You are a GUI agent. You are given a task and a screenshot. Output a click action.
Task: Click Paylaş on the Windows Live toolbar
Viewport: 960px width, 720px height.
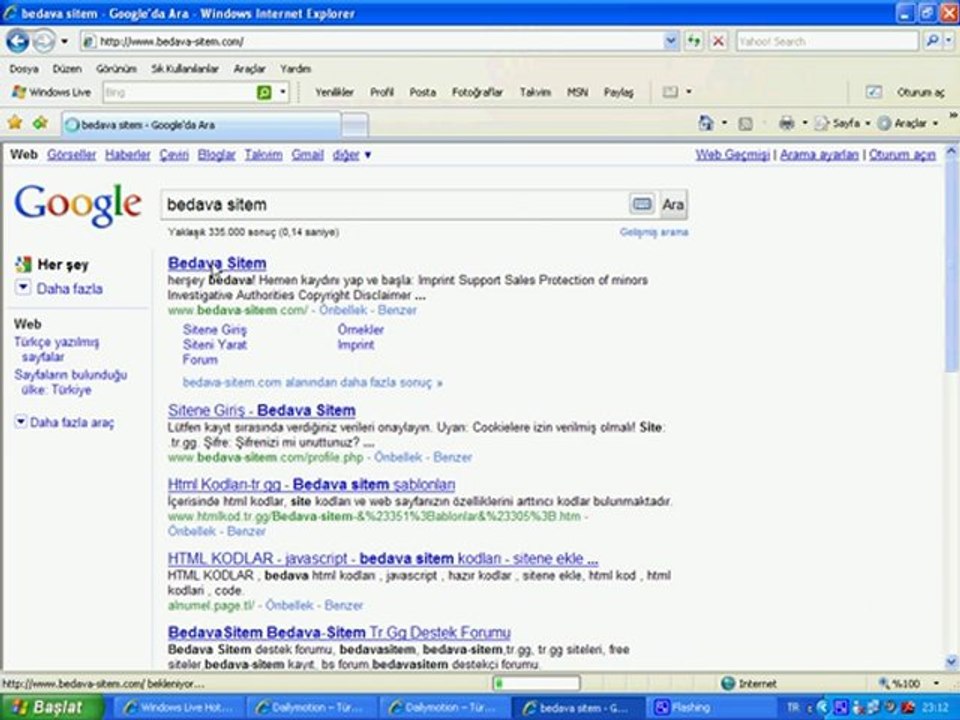click(618, 92)
